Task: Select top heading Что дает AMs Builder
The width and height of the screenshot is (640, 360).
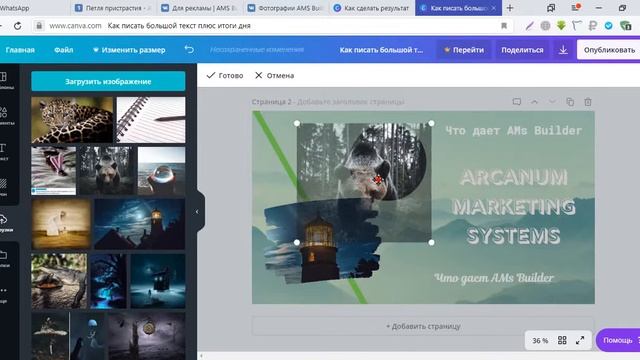Action: pos(513,131)
